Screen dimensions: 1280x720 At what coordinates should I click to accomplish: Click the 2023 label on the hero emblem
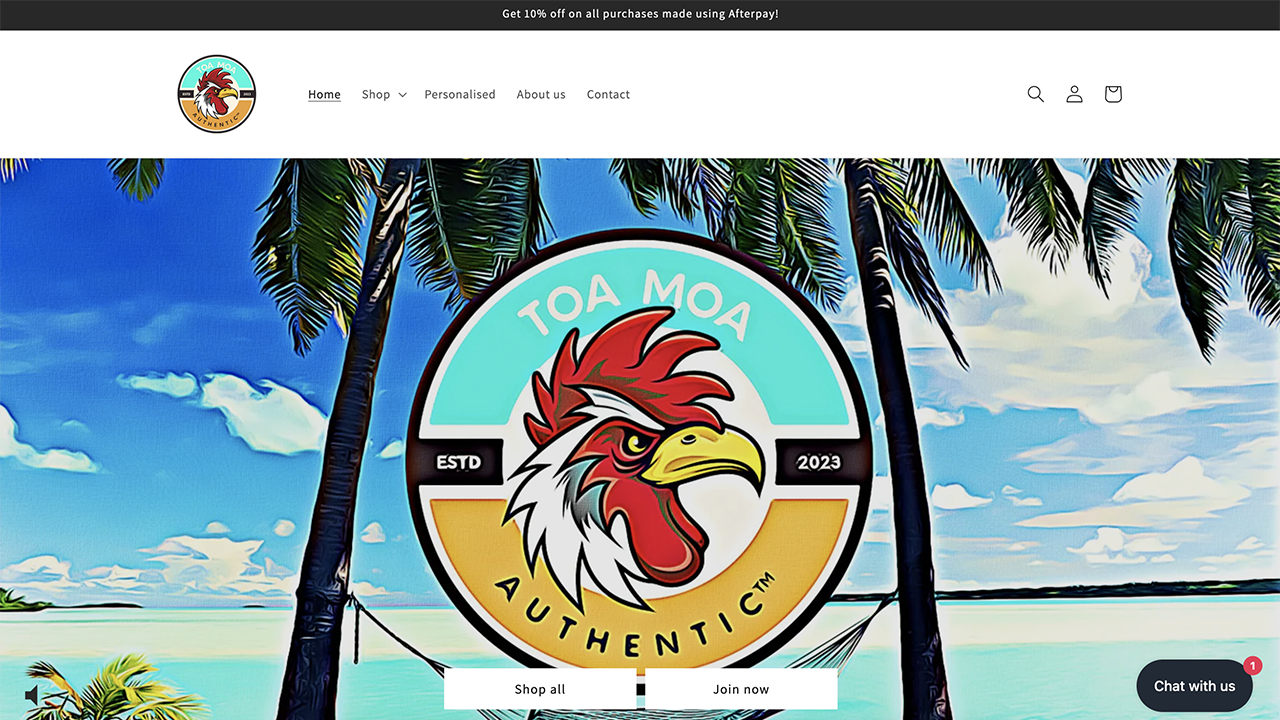pos(818,462)
